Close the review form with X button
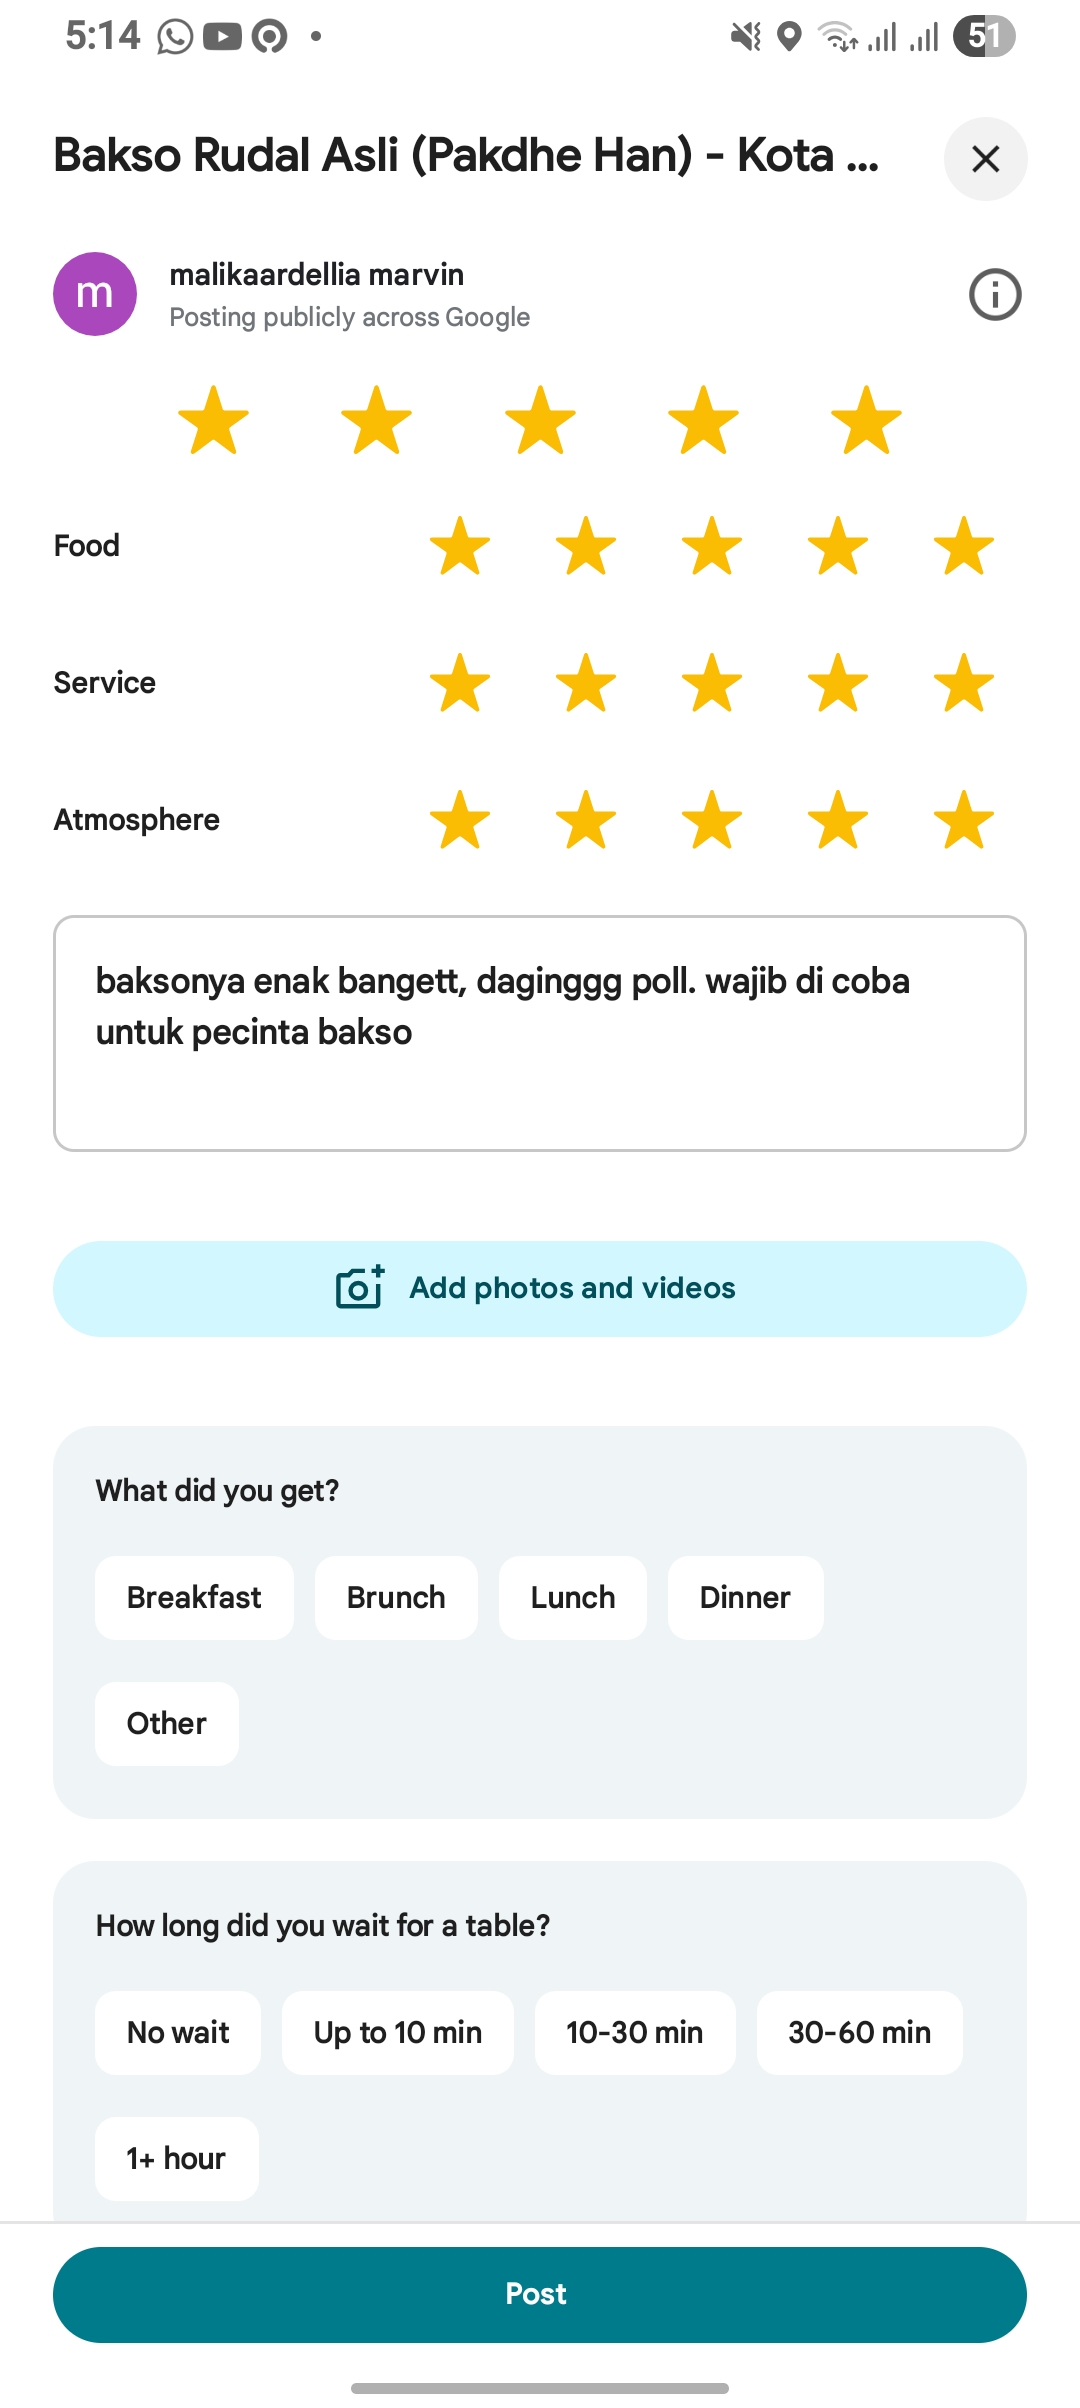The height and width of the screenshot is (2408, 1080). (985, 159)
